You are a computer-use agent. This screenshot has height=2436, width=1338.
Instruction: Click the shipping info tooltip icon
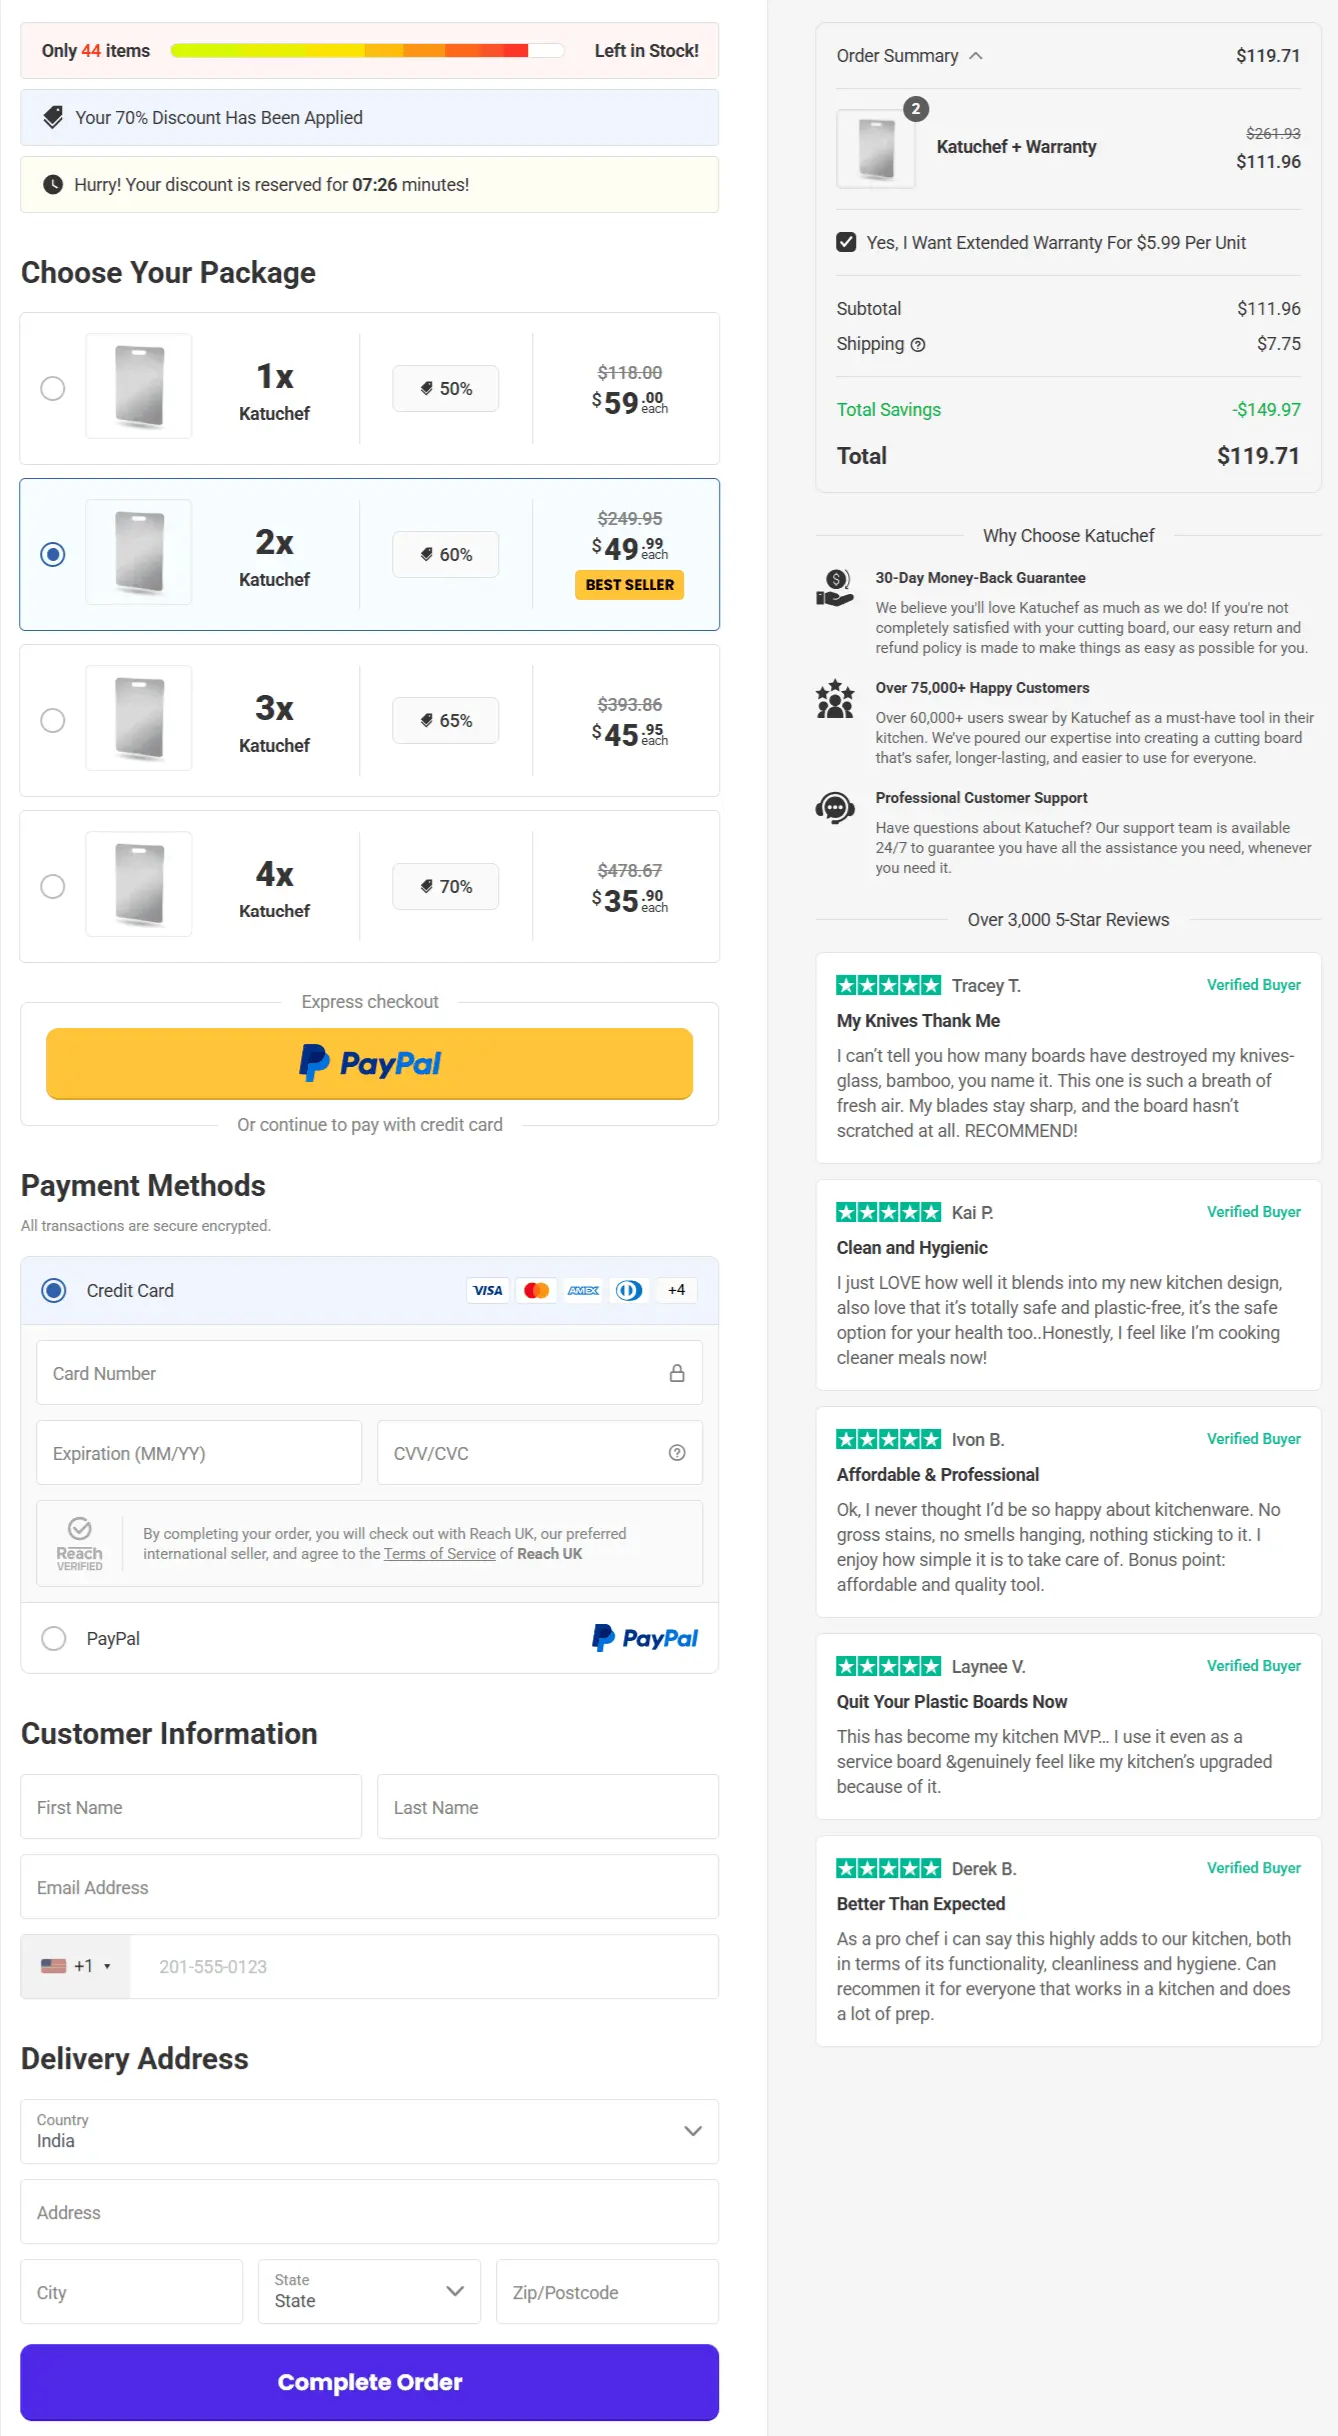click(x=919, y=344)
